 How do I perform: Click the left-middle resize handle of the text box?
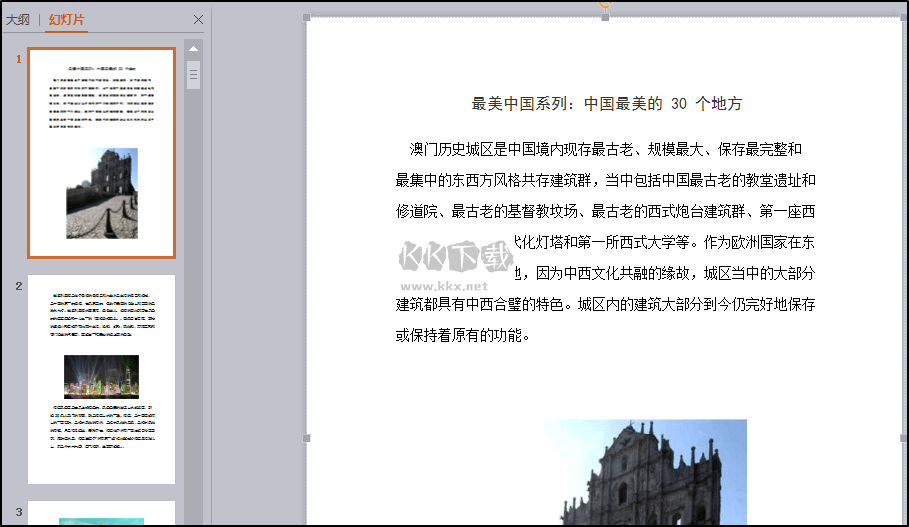(x=307, y=438)
